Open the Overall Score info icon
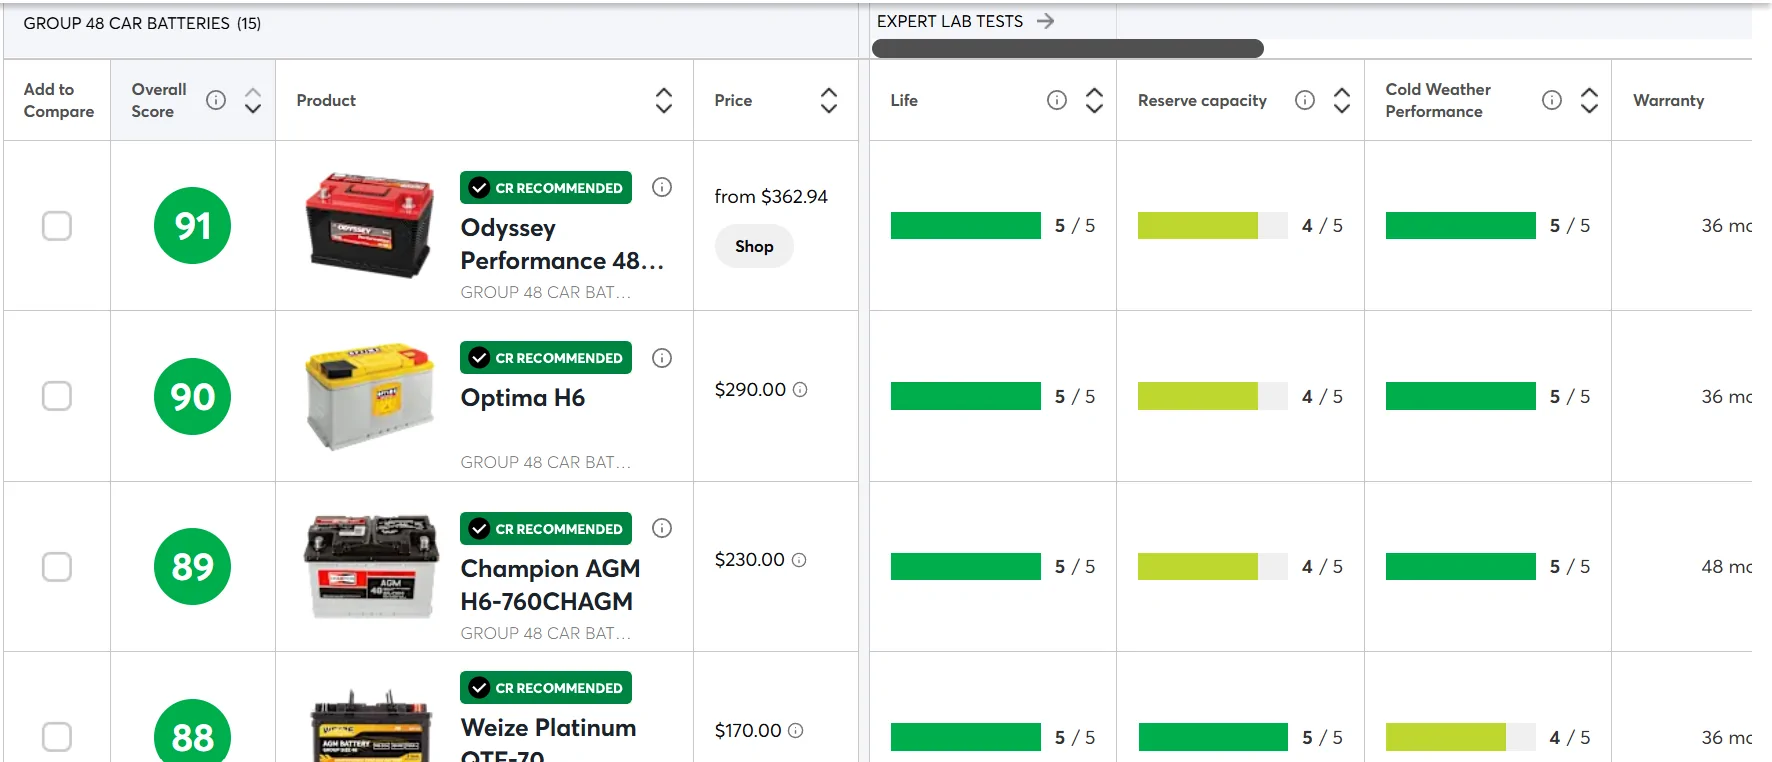The width and height of the screenshot is (1772, 762). [x=216, y=100]
